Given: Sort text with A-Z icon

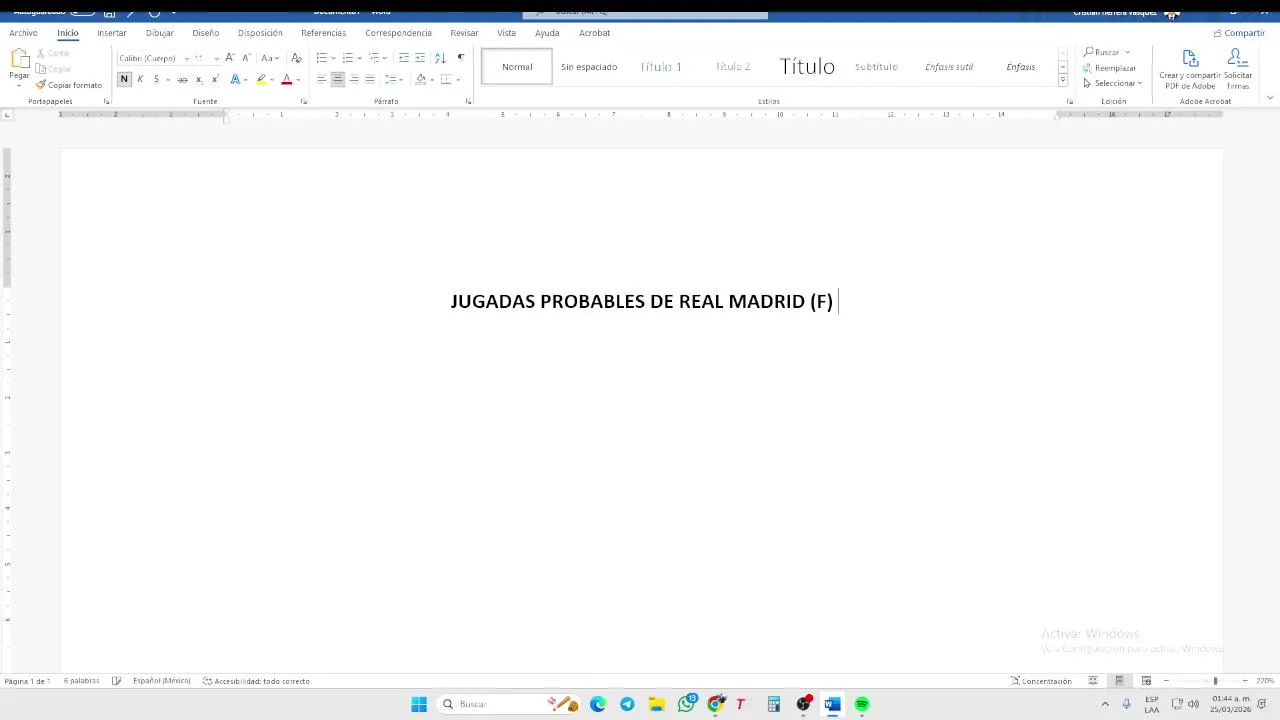Looking at the screenshot, I should pos(440,58).
